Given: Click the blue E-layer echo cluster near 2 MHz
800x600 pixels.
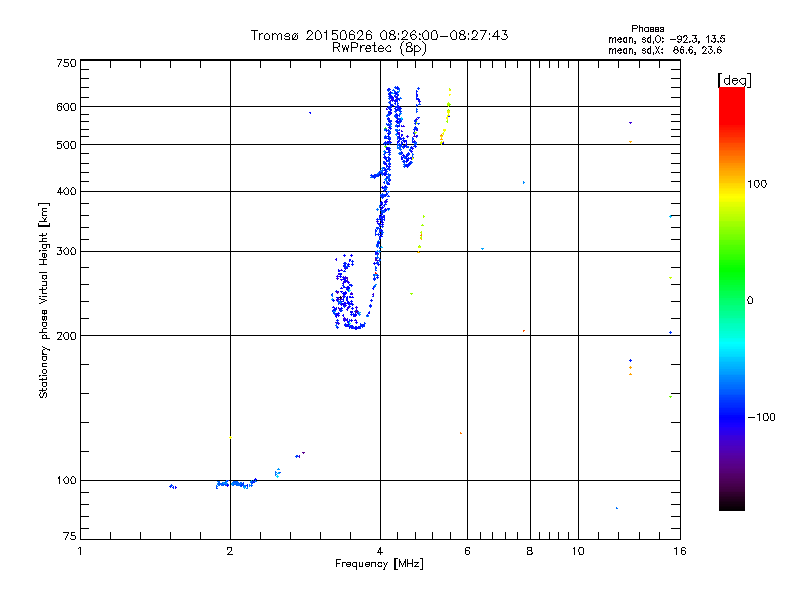Looking at the screenshot, I should tap(236, 484).
